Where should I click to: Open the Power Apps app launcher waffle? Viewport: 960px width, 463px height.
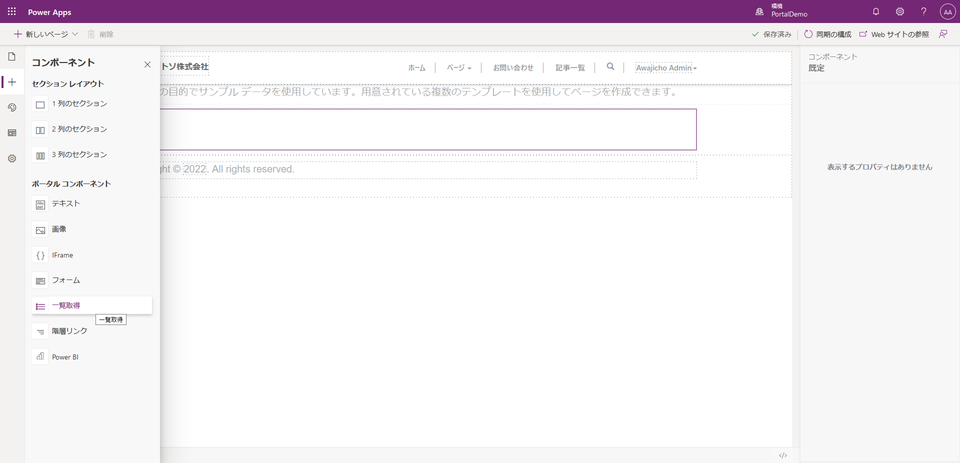click(12, 12)
